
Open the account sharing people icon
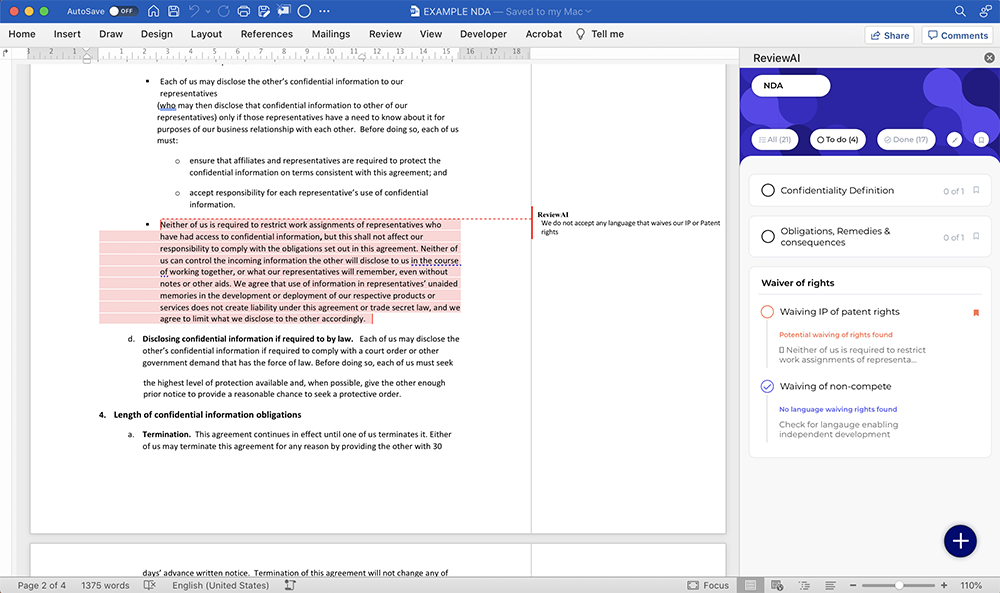coord(985,11)
